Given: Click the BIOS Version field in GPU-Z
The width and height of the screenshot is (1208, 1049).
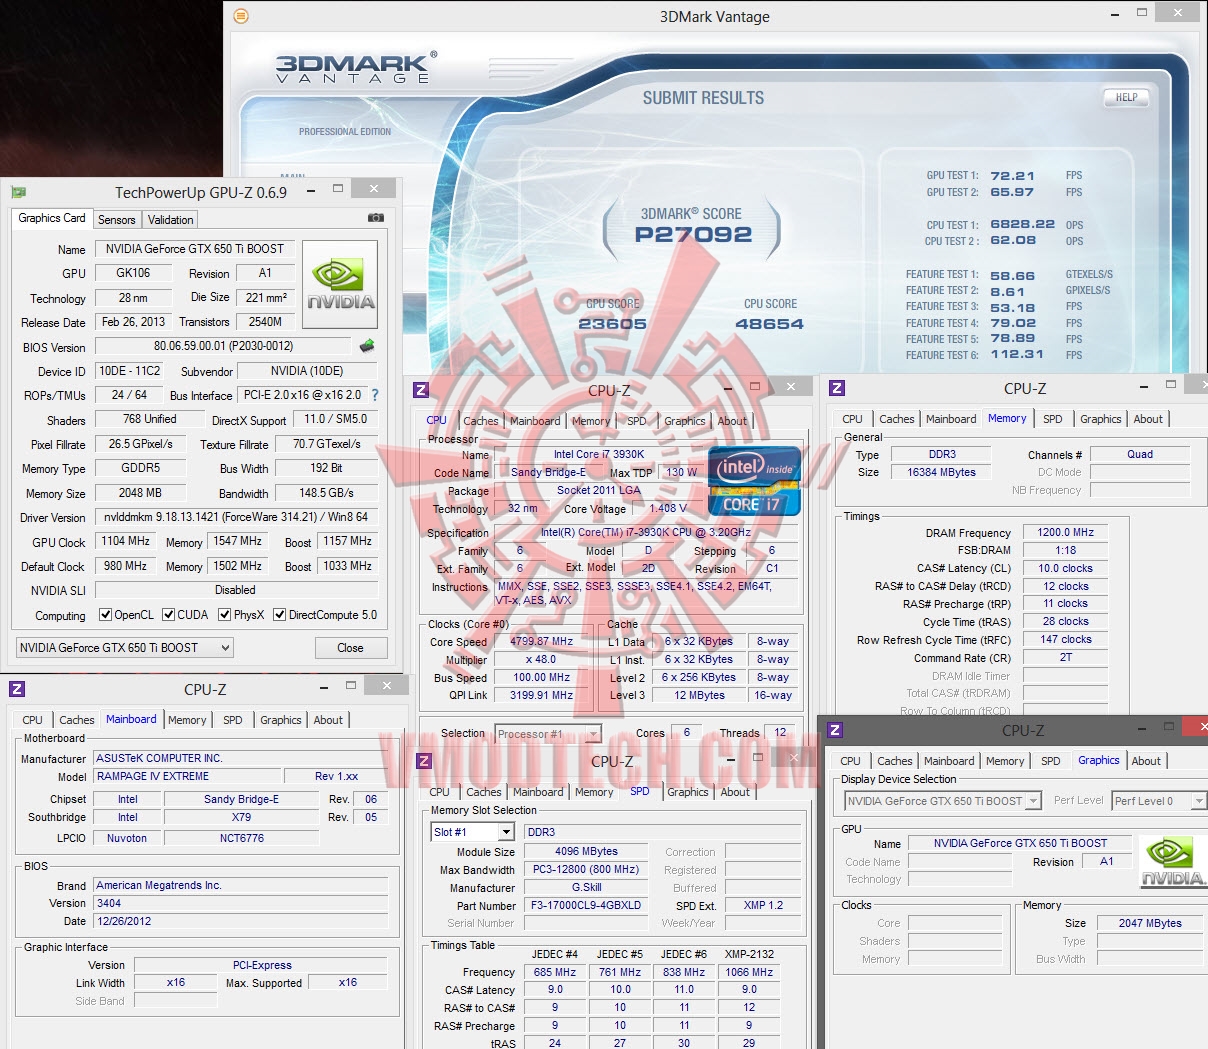Looking at the screenshot, I should [224, 346].
